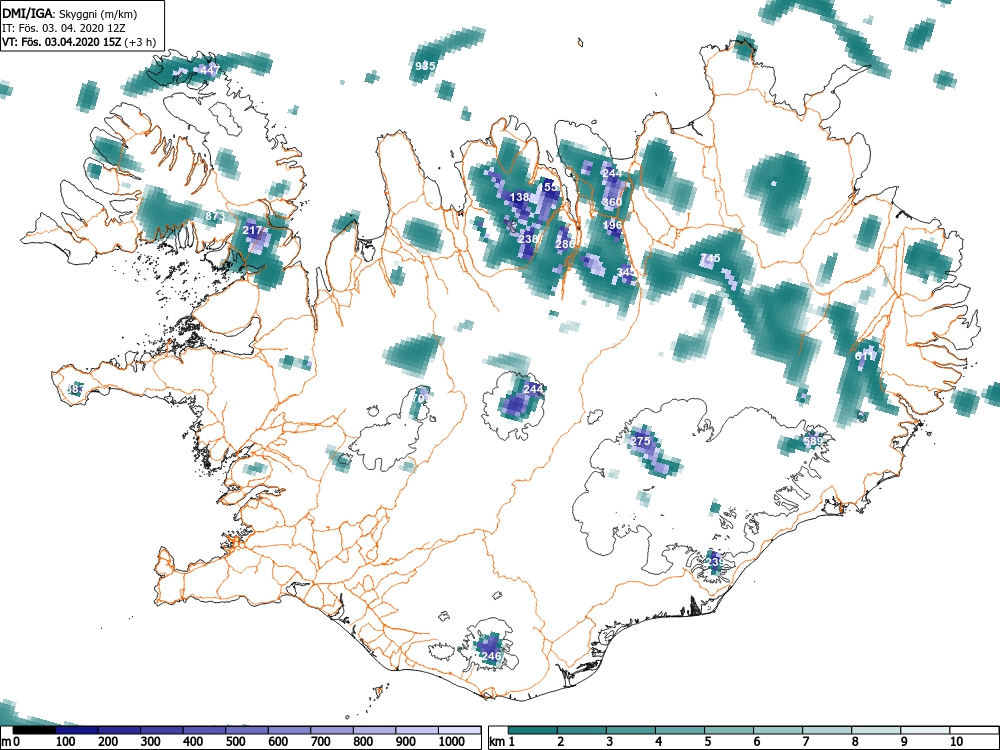Click the '238' visibility value
Image resolution: width=1000 pixels, height=750 pixels.
(528, 239)
